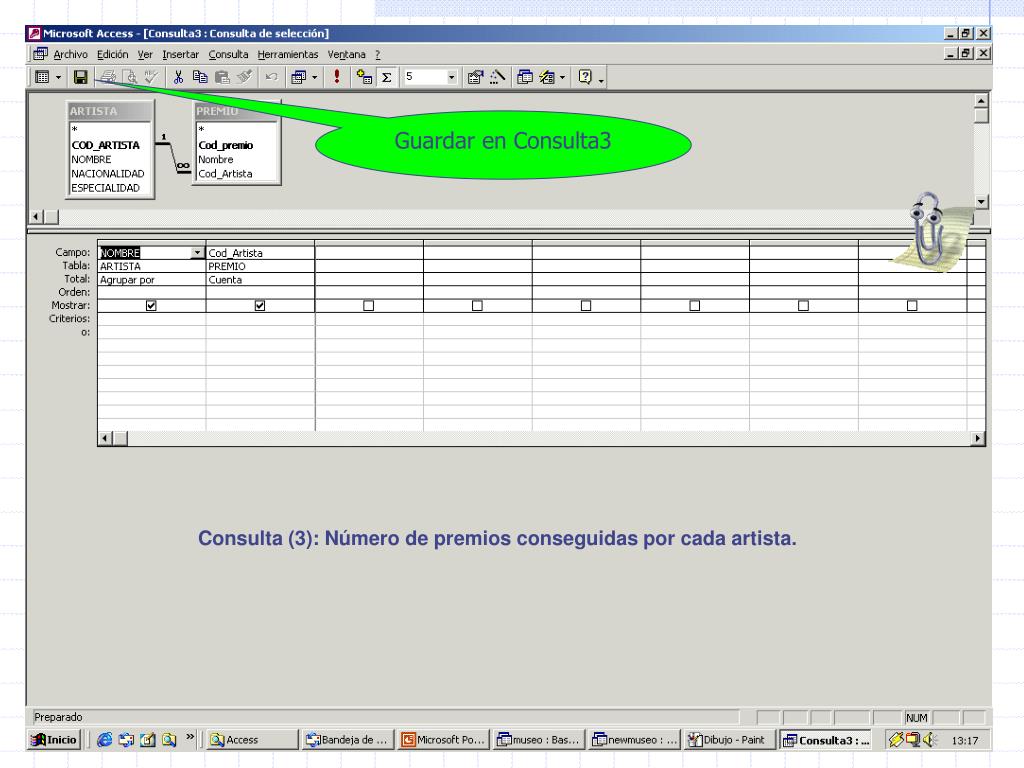
Task: Click the Paste icon
Action: (223, 77)
